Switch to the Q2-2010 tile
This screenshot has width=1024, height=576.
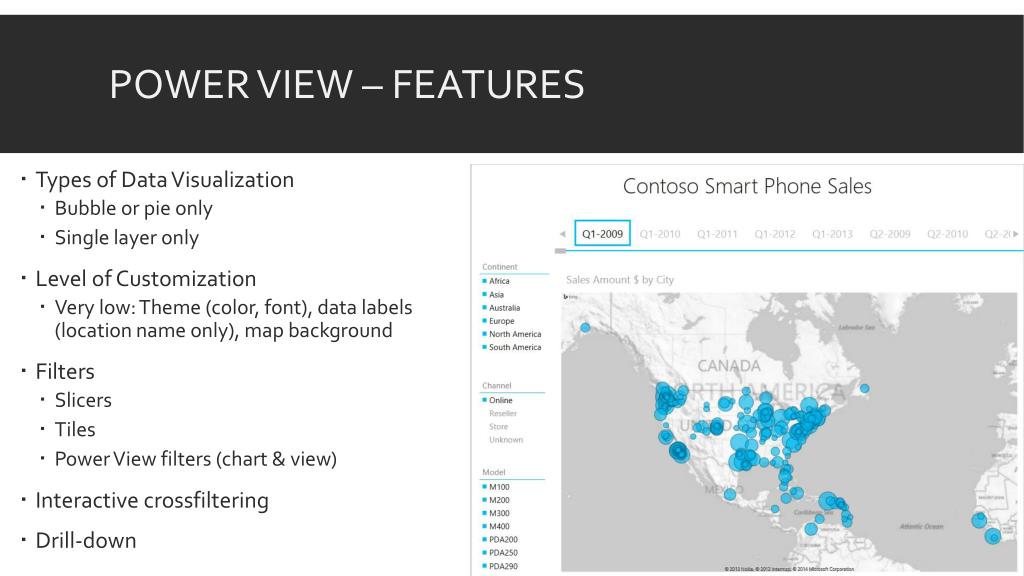947,234
